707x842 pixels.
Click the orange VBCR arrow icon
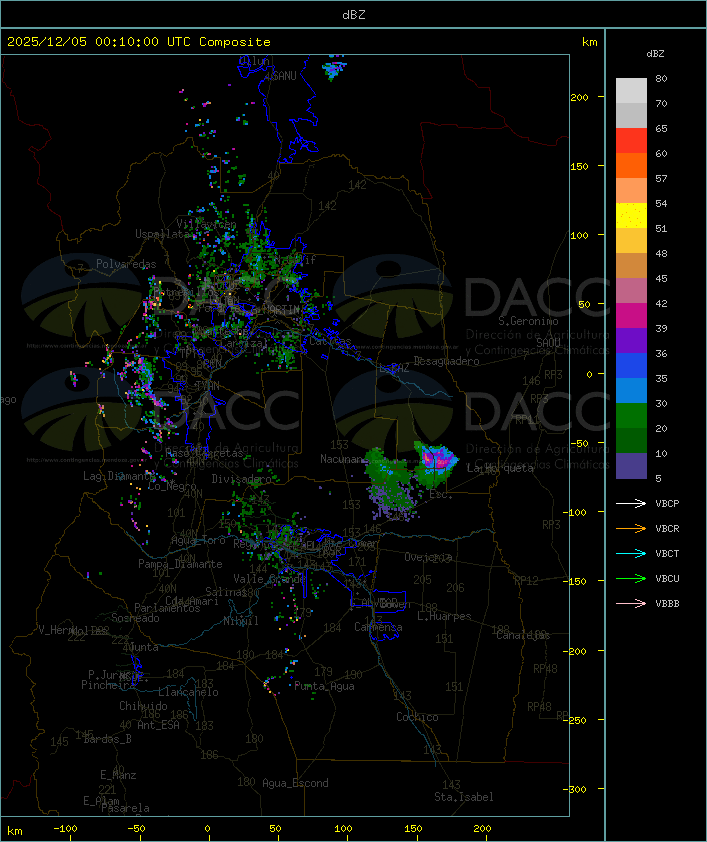(x=631, y=528)
